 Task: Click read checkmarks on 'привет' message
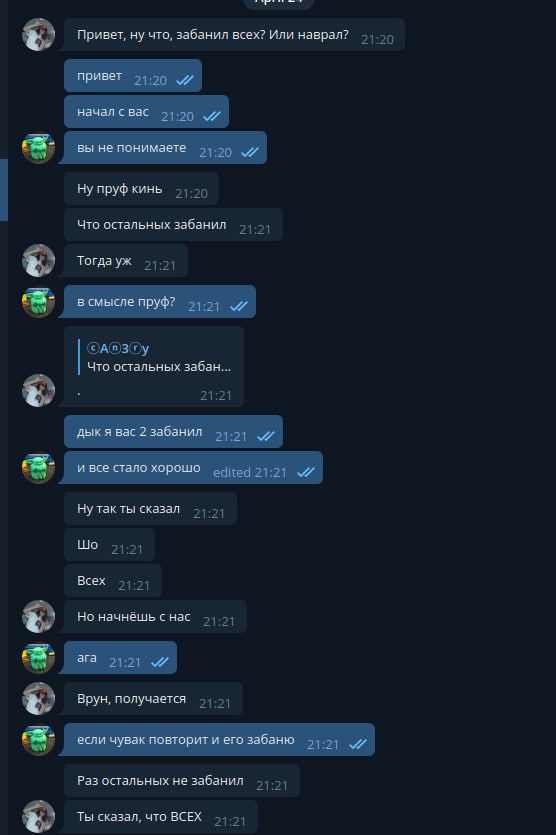pyautogui.click(x=185, y=80)
